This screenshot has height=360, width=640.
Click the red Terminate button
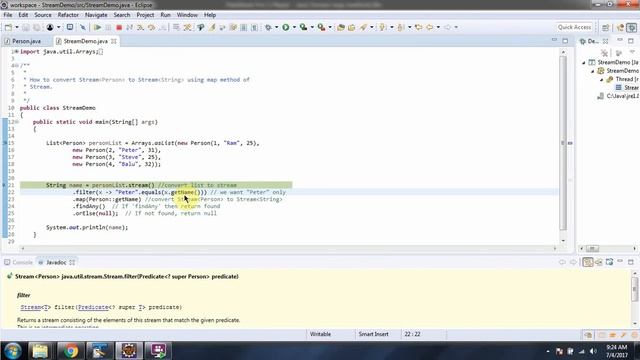[x=119, y=27]
